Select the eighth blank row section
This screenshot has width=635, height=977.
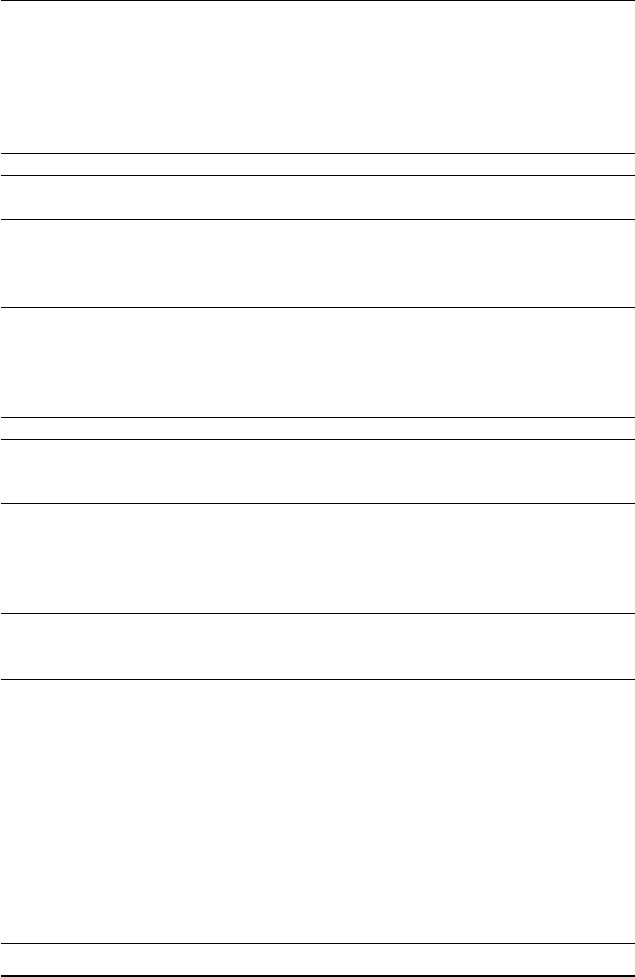click(x=317, y=558)
